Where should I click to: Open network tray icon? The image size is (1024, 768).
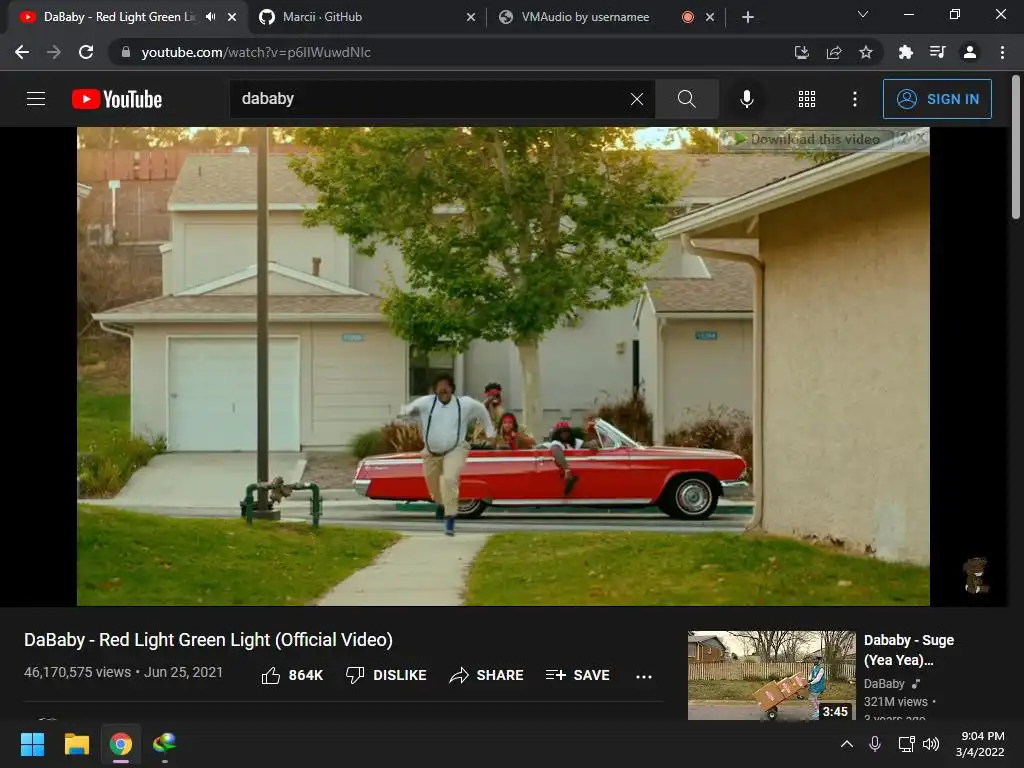906,744
